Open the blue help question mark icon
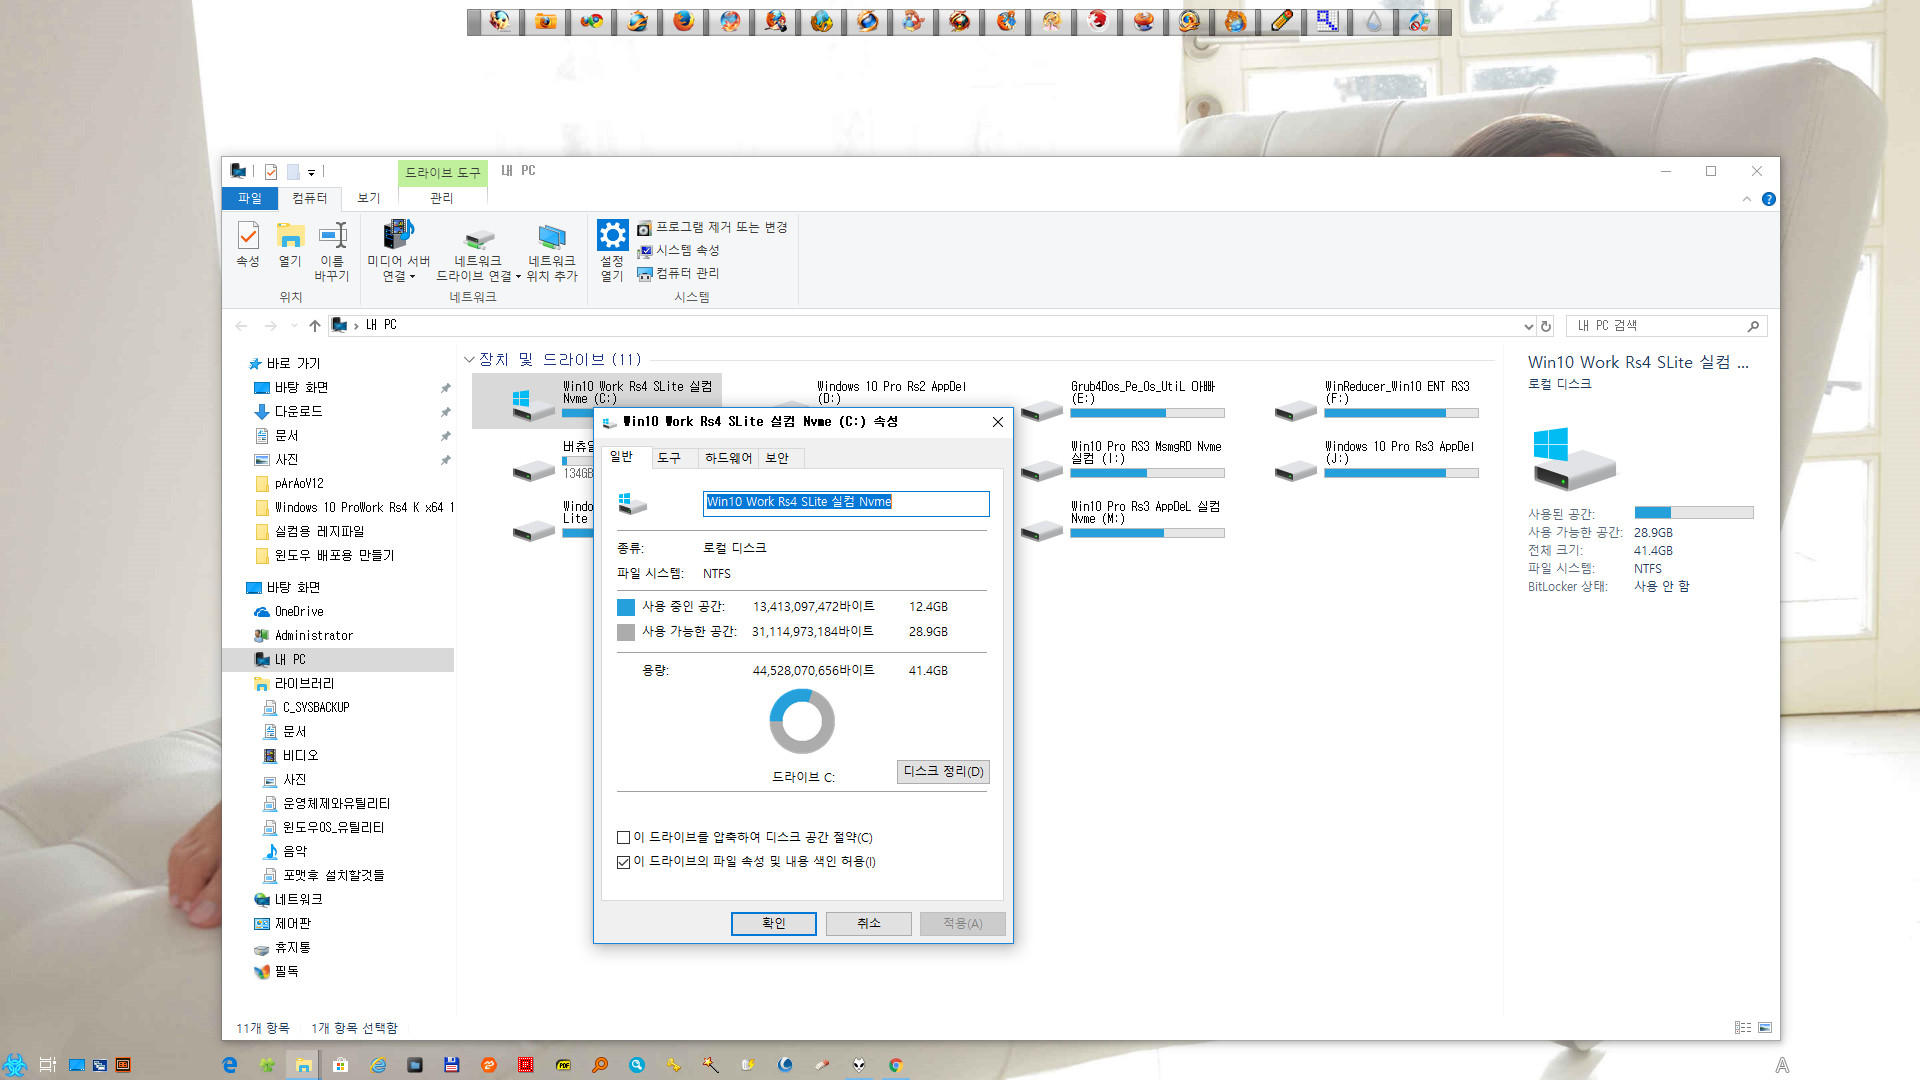The width and height of the screenshot is (1920, 1080). [1768, 199]
